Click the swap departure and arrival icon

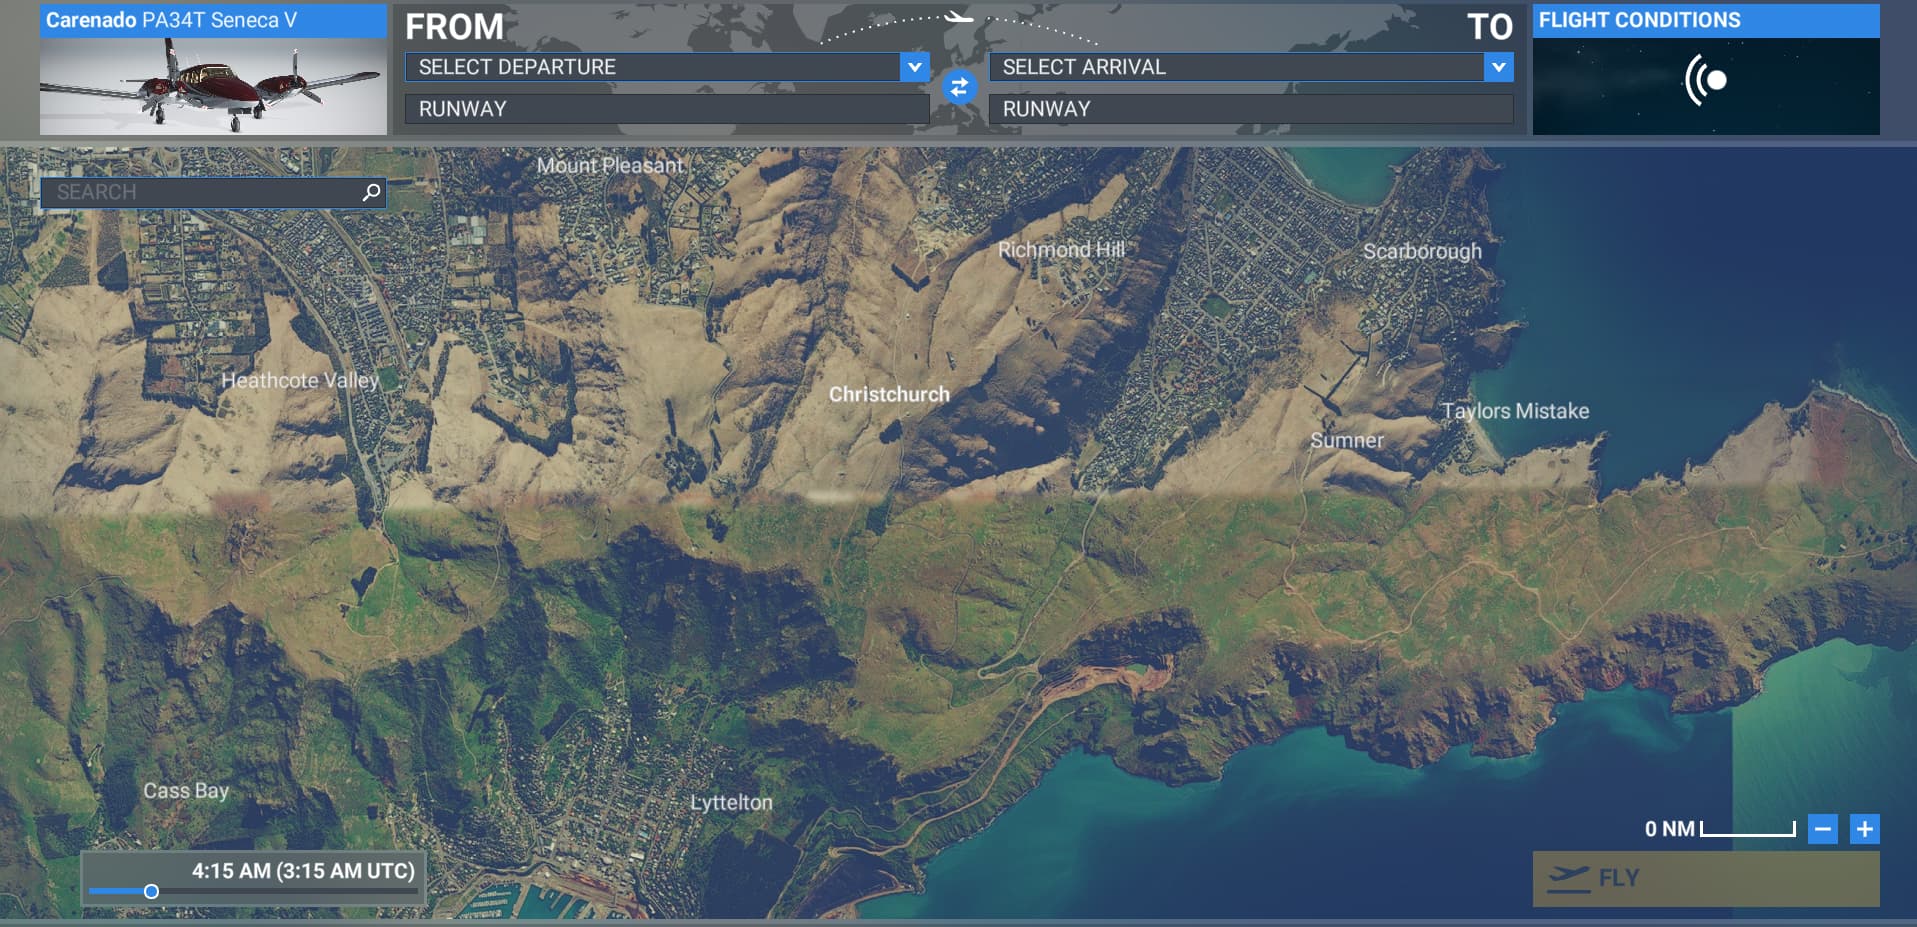pos(958,88)
